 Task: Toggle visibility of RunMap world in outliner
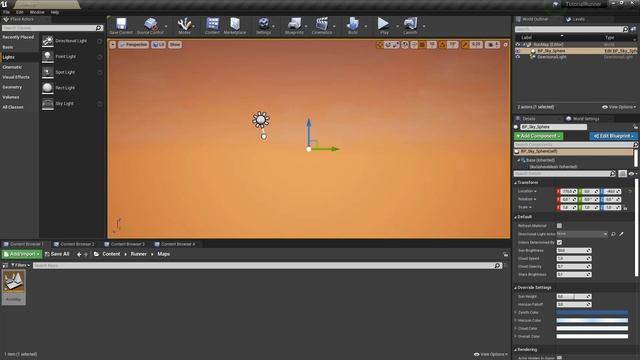pyautogui.click(x=518, y=44)
